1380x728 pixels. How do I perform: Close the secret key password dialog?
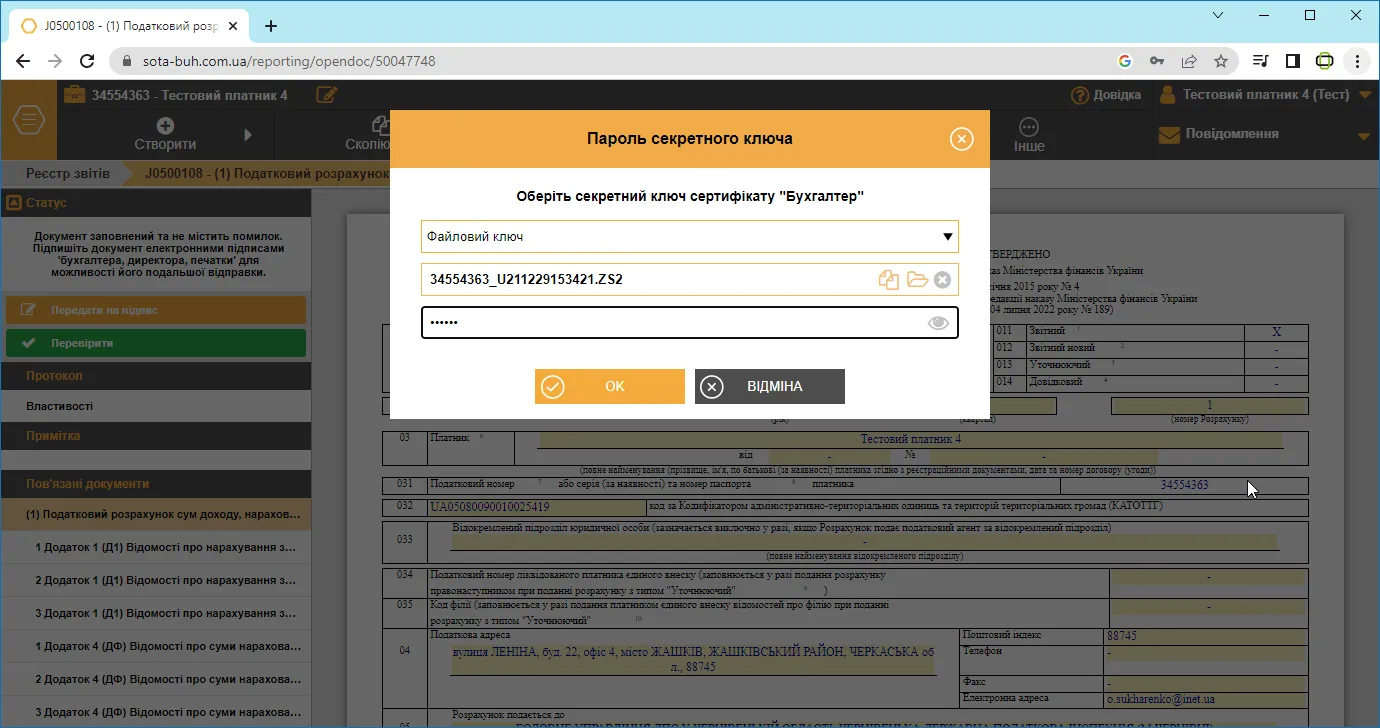coord(961,139)
